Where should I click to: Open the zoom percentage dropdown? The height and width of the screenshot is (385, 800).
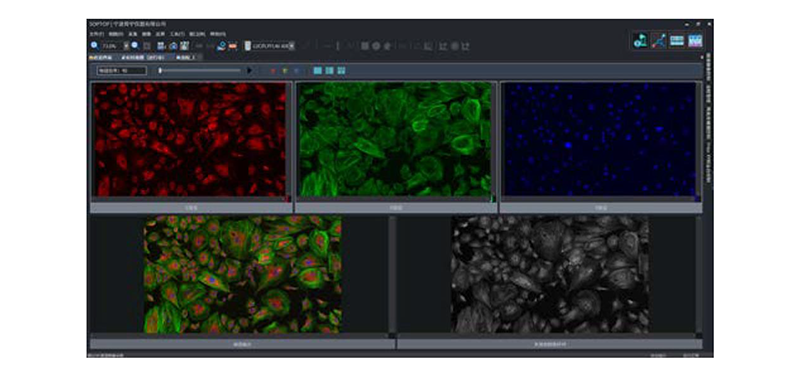[126, 46]
